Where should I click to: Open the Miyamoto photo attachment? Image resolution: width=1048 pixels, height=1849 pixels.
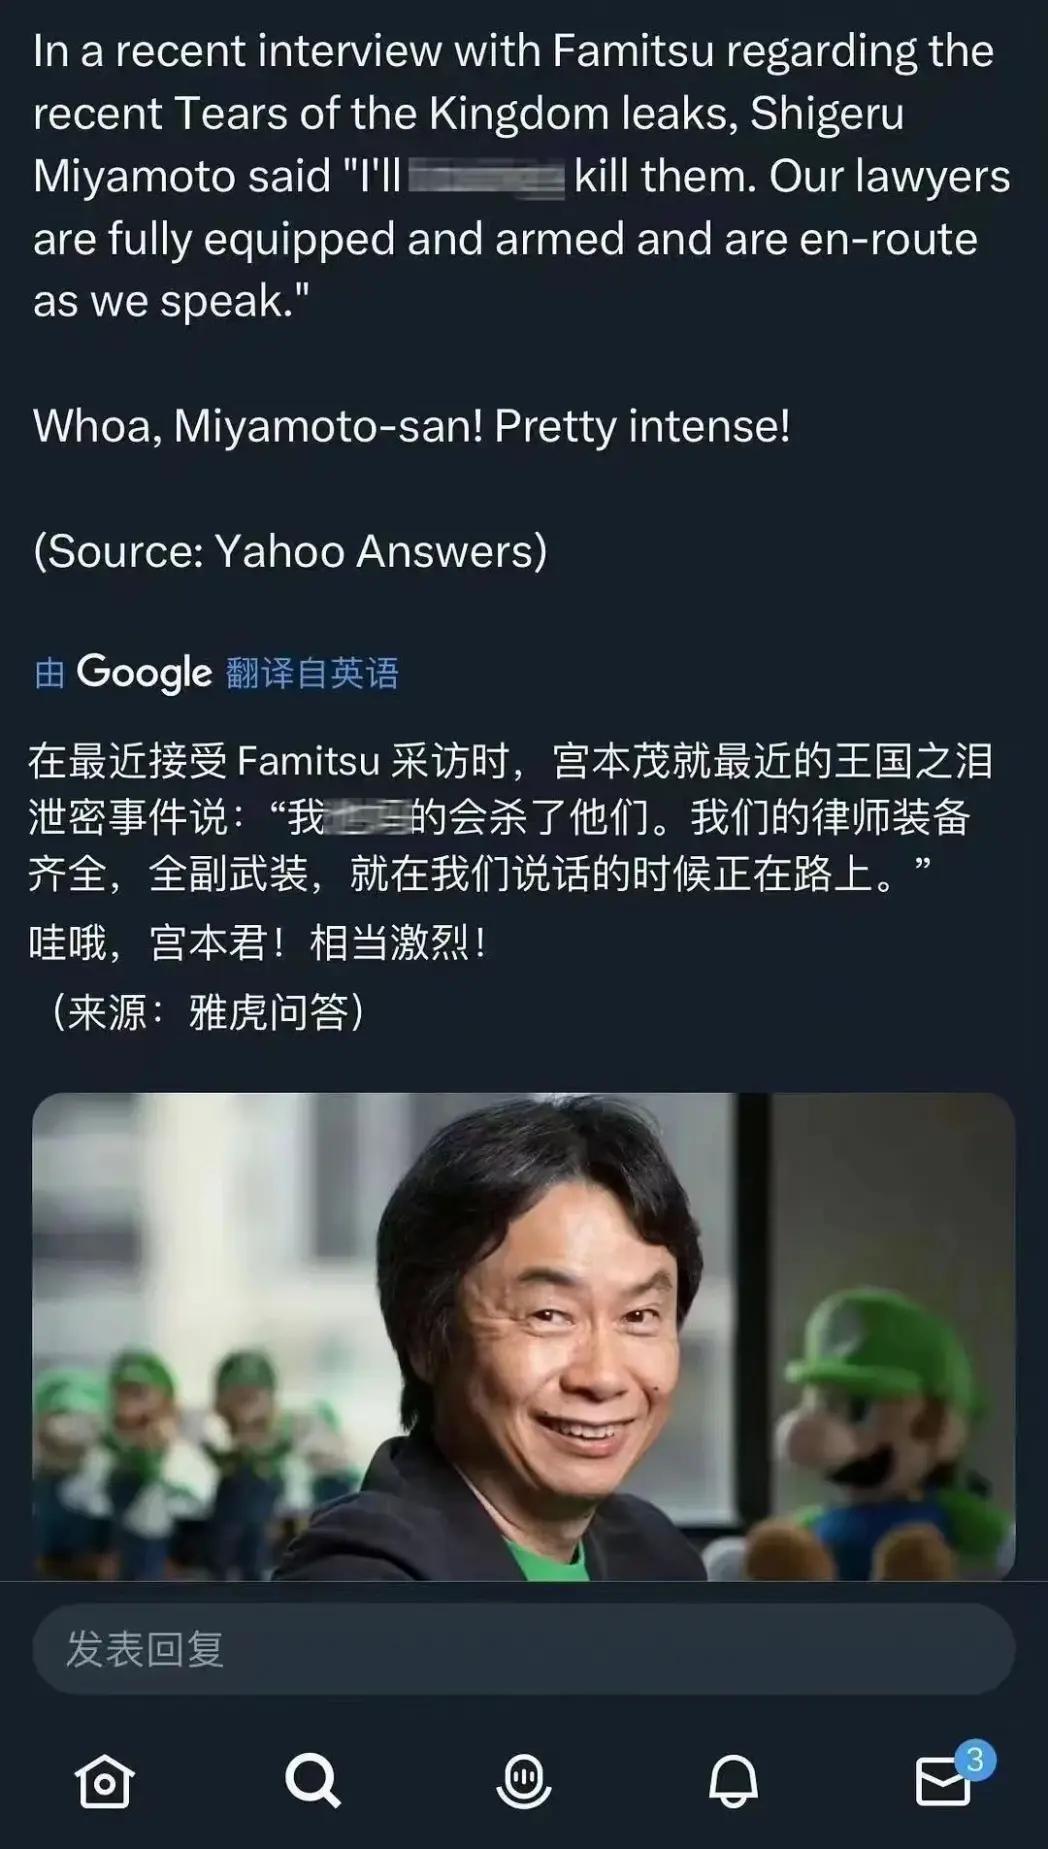[x=524, y=1336]
